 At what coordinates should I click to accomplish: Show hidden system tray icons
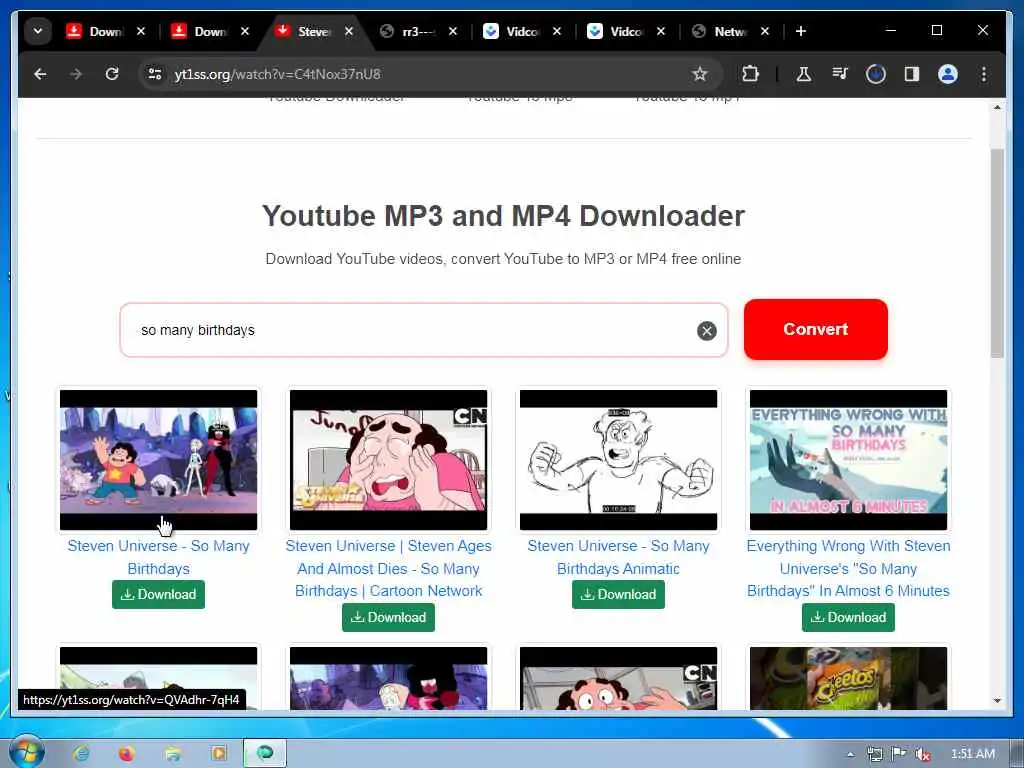click(850, 754)
